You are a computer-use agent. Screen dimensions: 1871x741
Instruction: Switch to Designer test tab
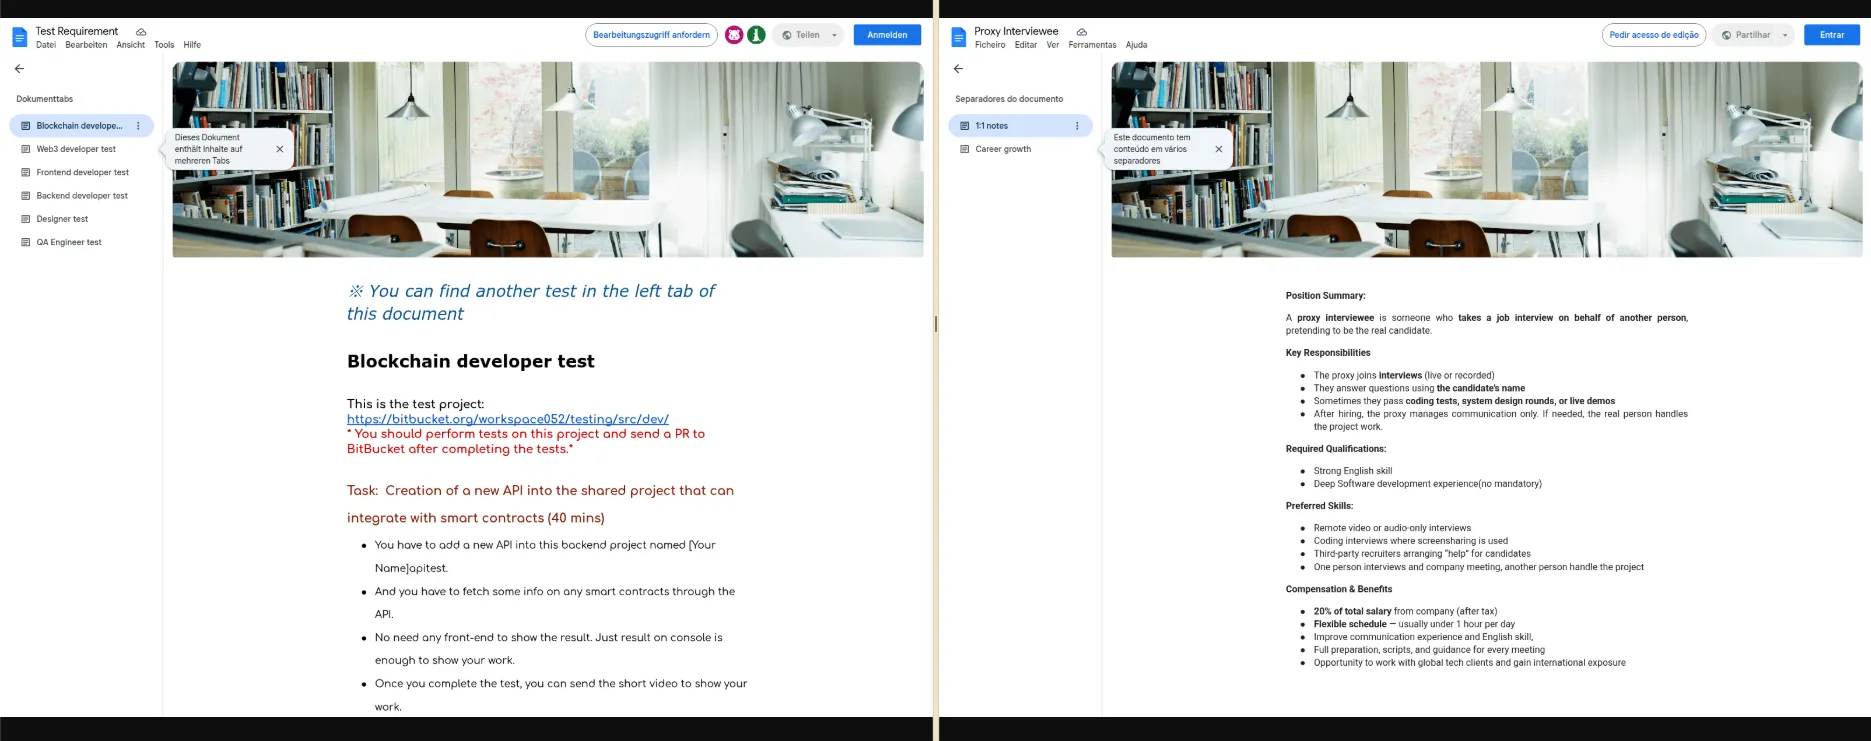81,219
